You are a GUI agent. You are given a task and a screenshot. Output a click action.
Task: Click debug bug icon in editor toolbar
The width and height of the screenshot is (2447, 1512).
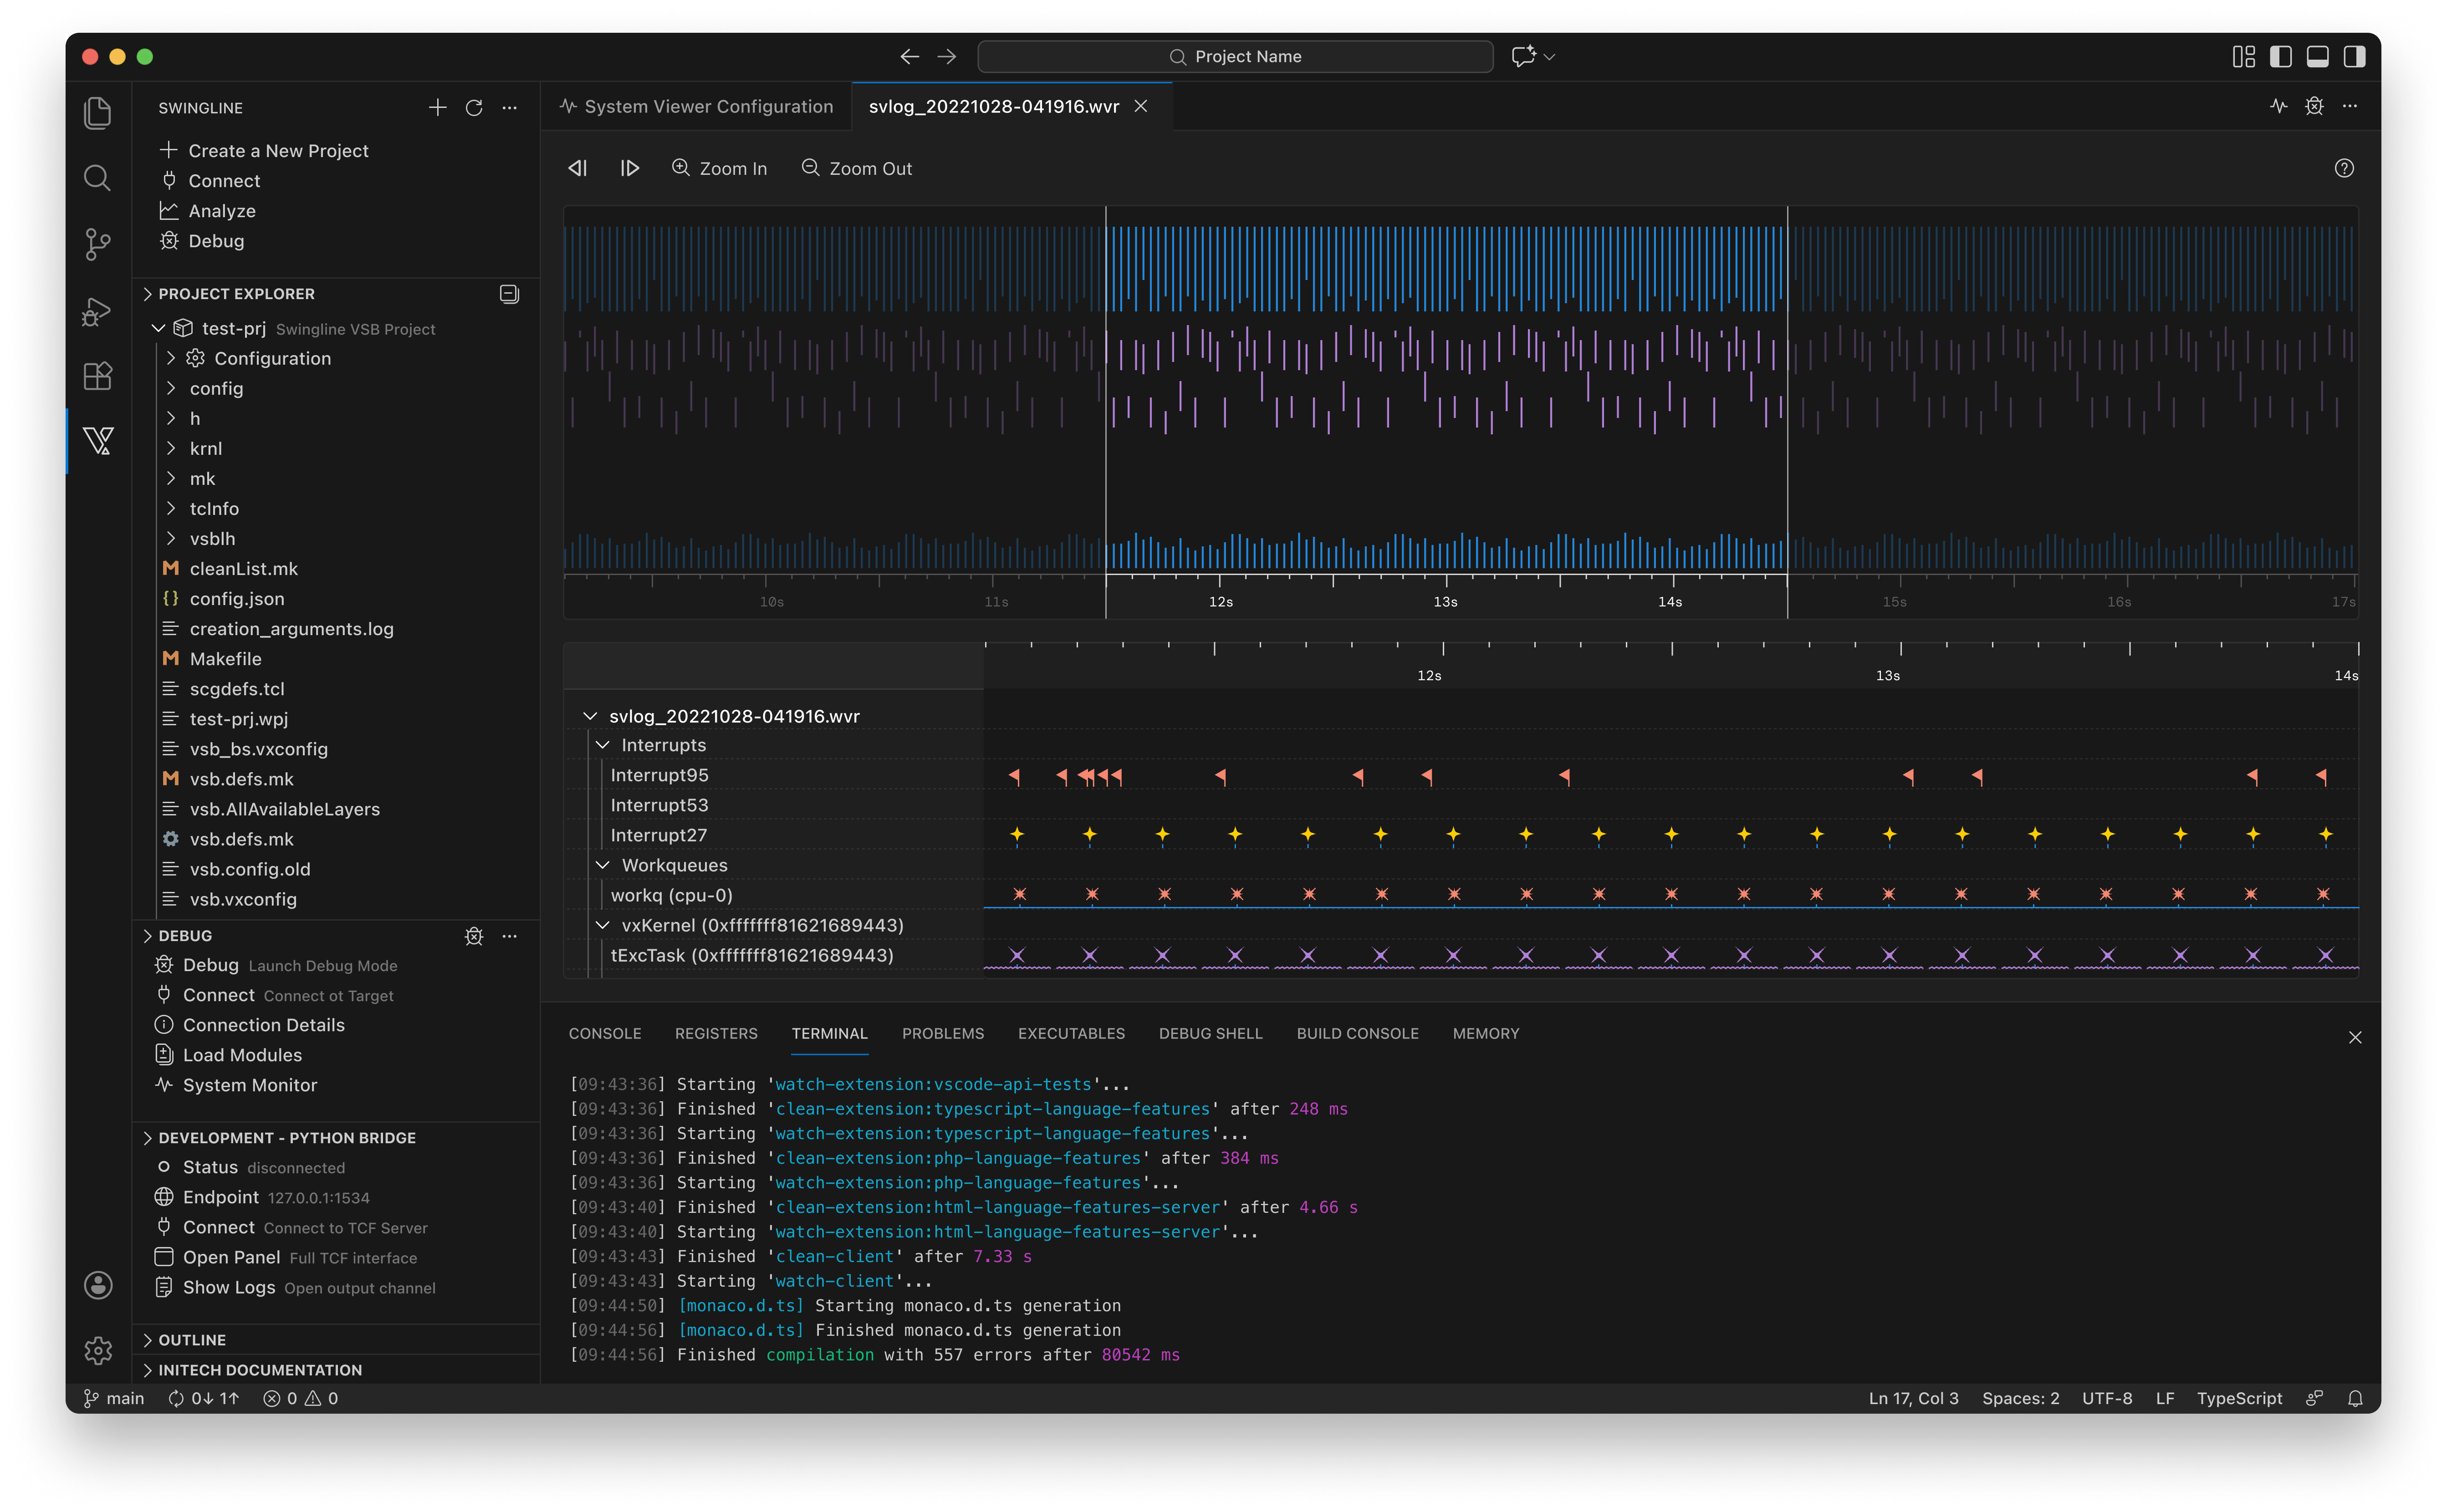(2315, 106)
